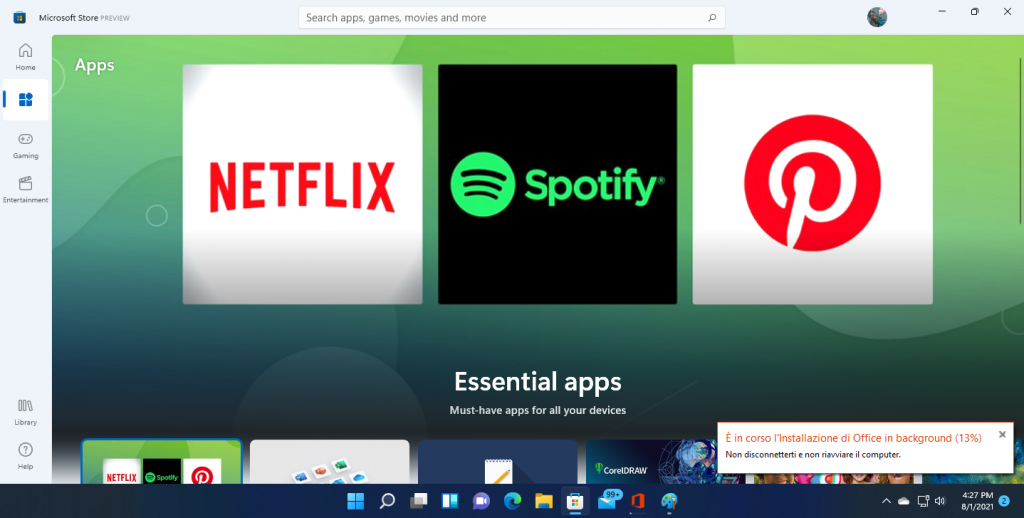Viewport: 1024px width, 518px height.
Task: Click the Microsoft Store logo in title bar
Action: [20, 18]
